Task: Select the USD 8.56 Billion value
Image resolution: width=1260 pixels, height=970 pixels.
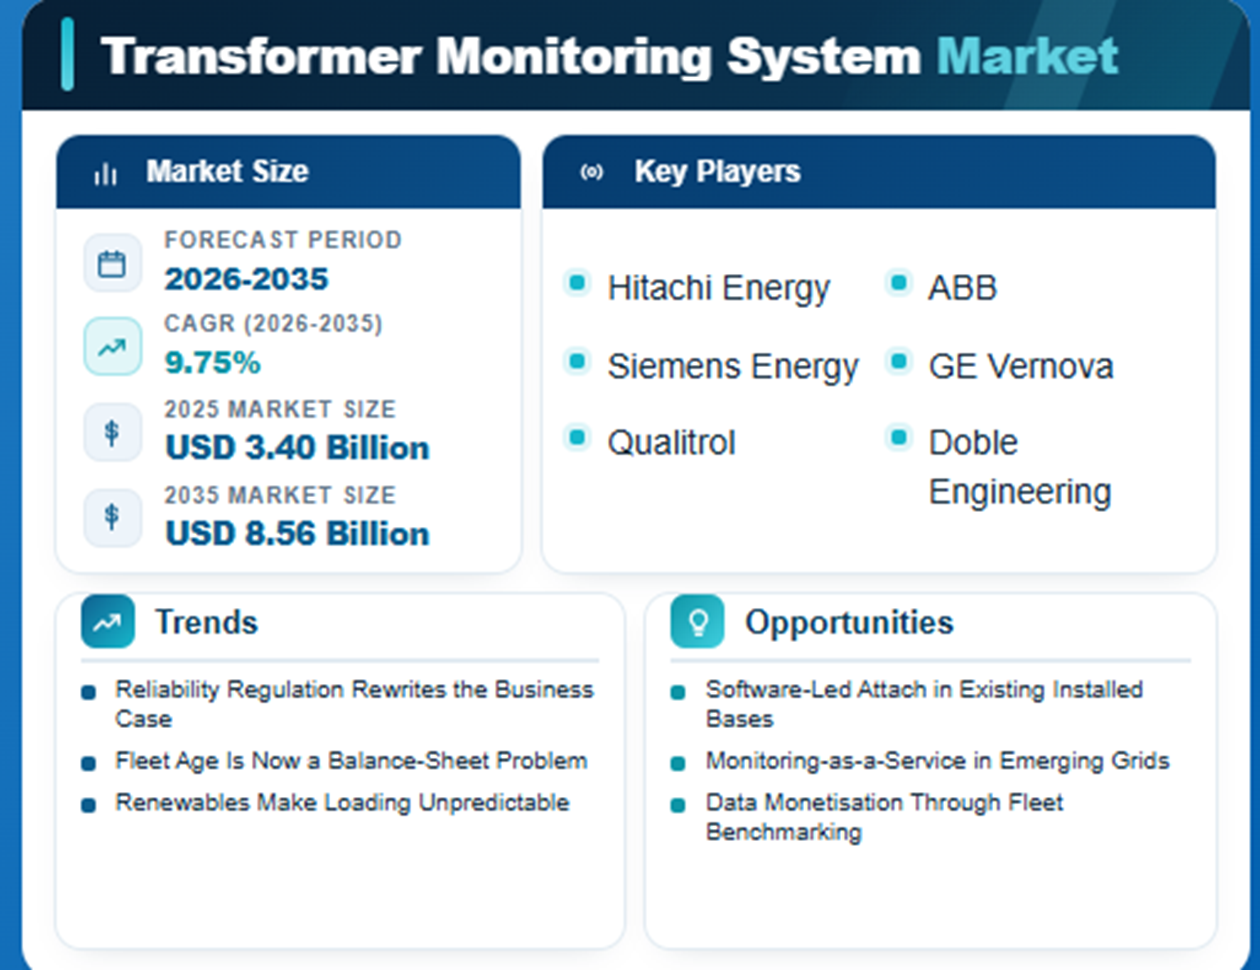Action: click(297, 534)
